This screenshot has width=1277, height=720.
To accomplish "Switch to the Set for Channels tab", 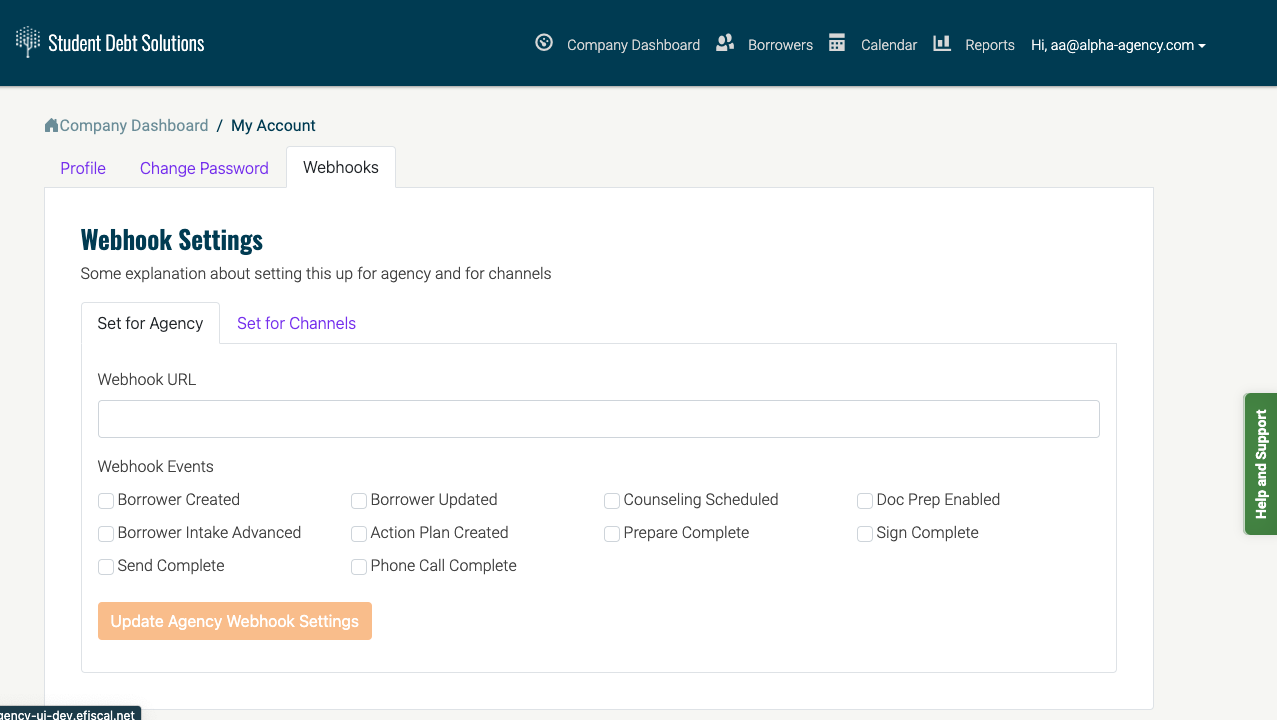I will [x=296, y=323].
